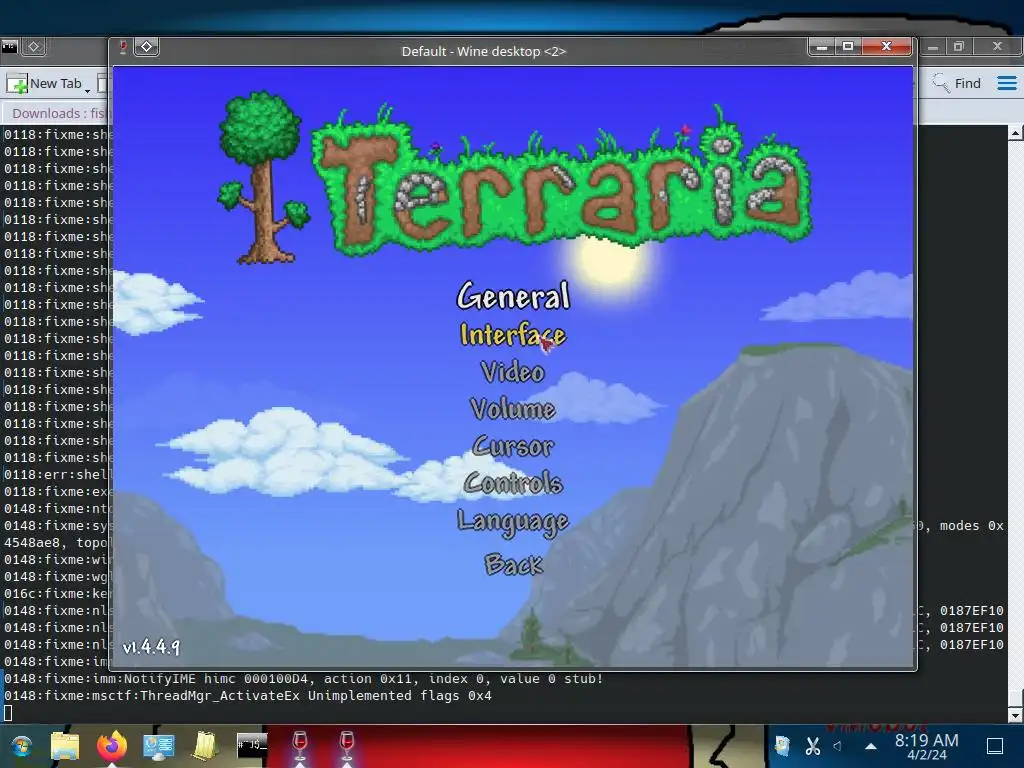Click the clipboard manager tray icon

[x=782, y=746]
